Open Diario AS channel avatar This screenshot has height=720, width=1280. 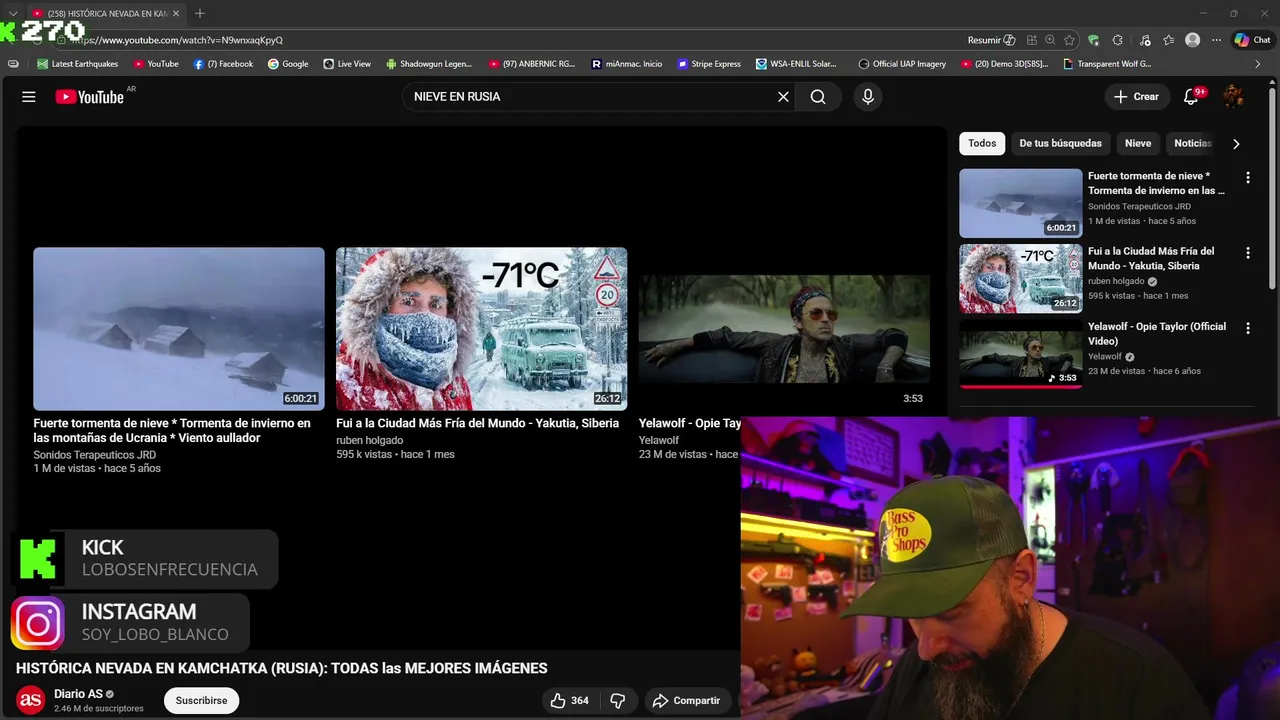pyautogui.click(x=31, y=700)
